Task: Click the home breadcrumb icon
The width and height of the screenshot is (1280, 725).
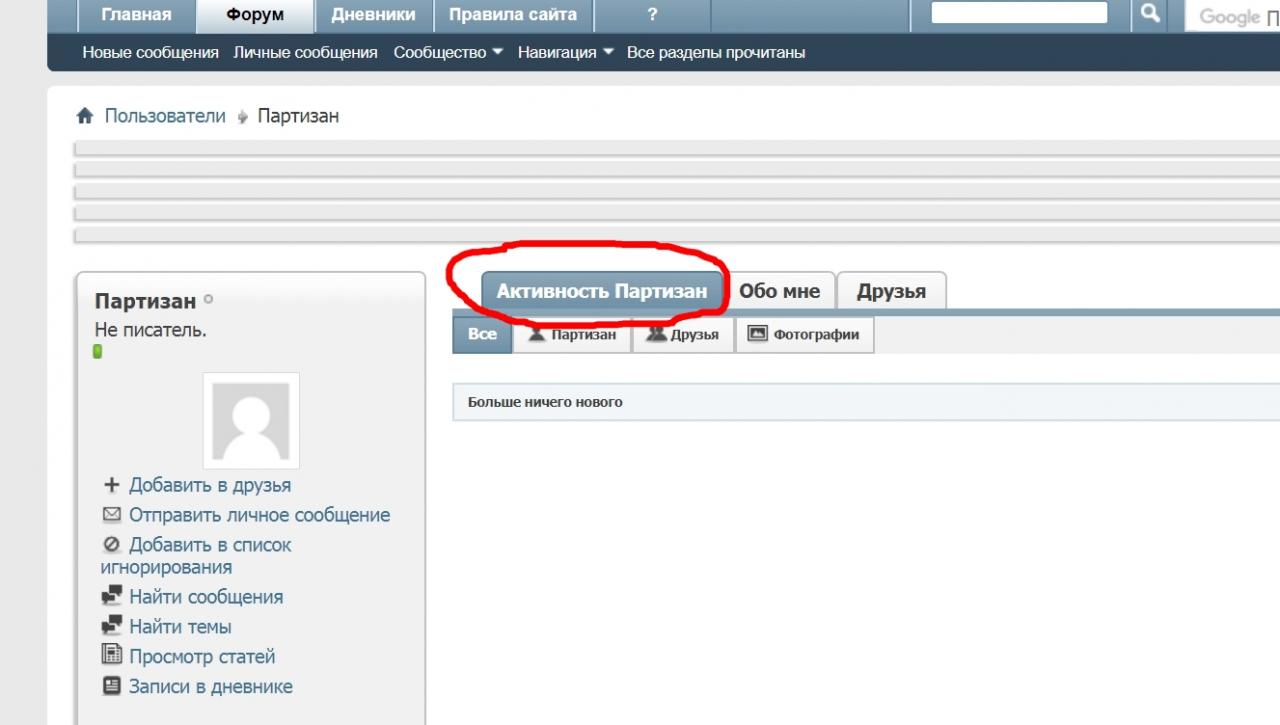Action: pyautogui.click(x=85, y=116)
